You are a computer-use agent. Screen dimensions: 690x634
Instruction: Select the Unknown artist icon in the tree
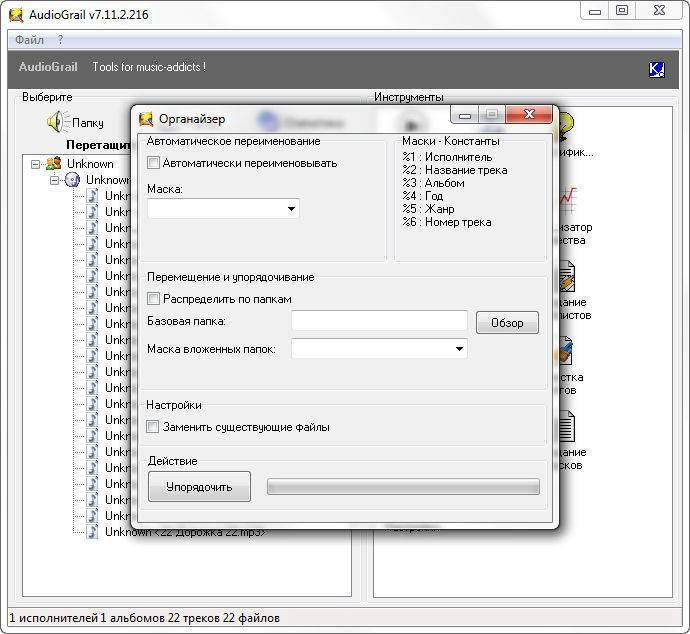pos(54,164)
